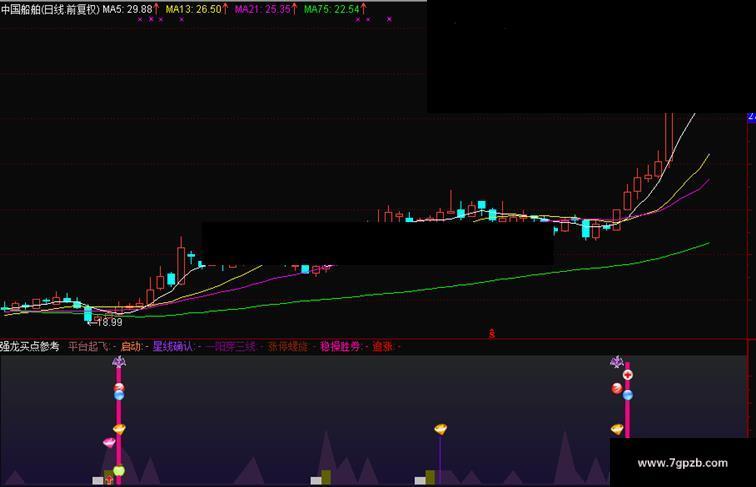Click the gray square next to the red up-arrow

coord(98,480)
